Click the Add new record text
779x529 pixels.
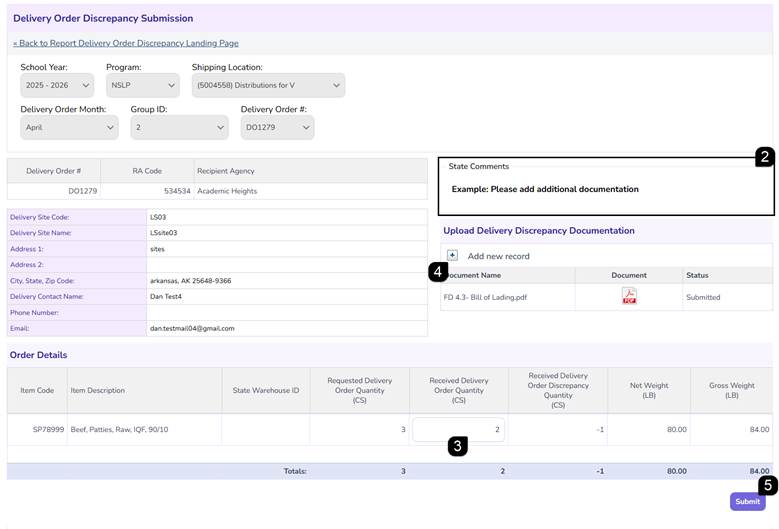[498, 256]
